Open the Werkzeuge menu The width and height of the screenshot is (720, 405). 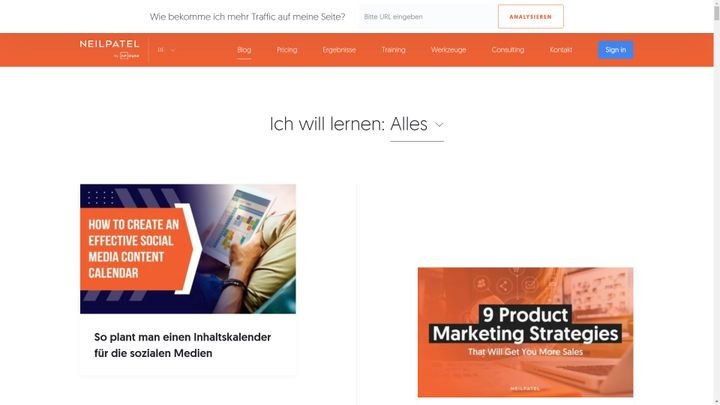[x=448, y=50]
